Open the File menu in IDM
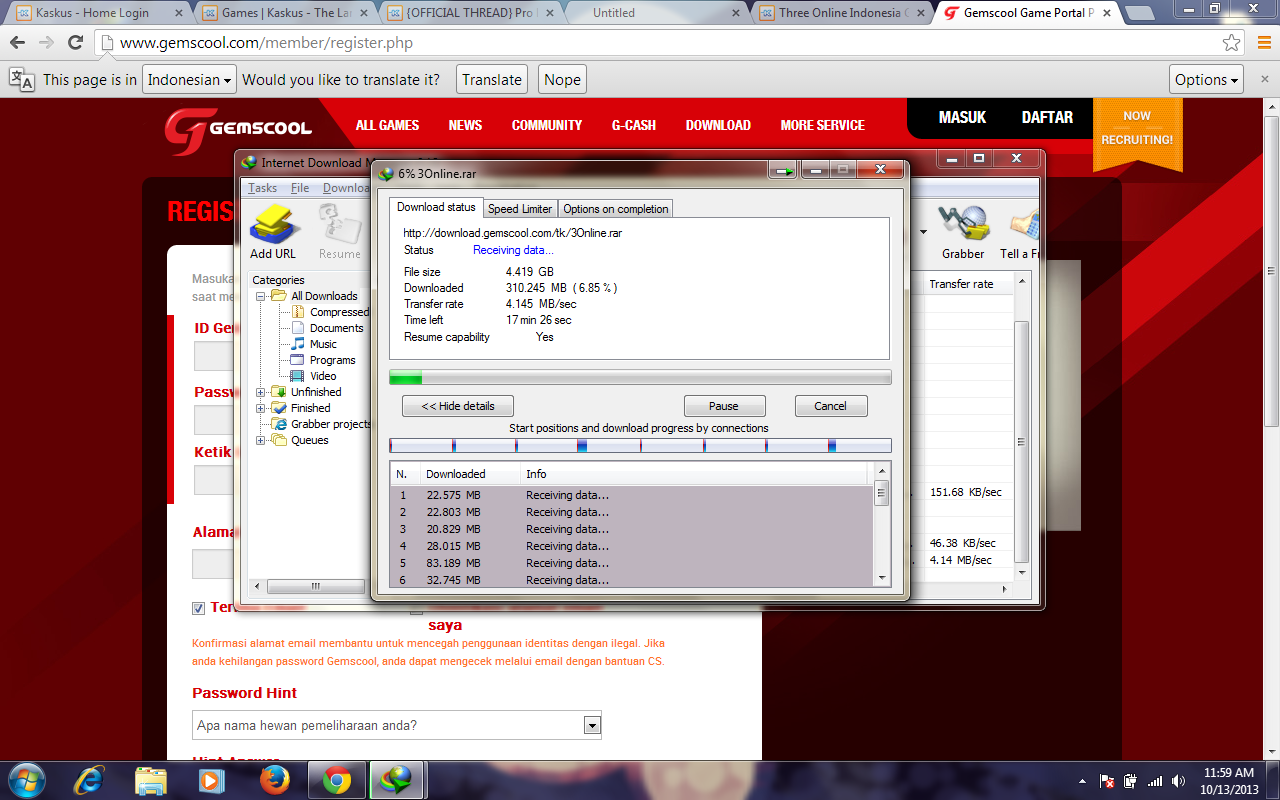 (300, 188)
